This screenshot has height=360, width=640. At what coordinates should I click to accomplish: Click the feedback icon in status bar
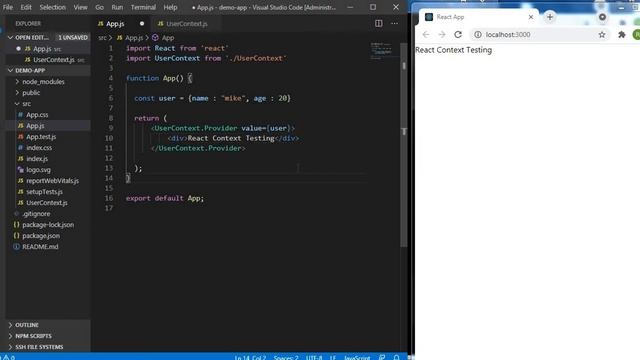coord(382,357)
